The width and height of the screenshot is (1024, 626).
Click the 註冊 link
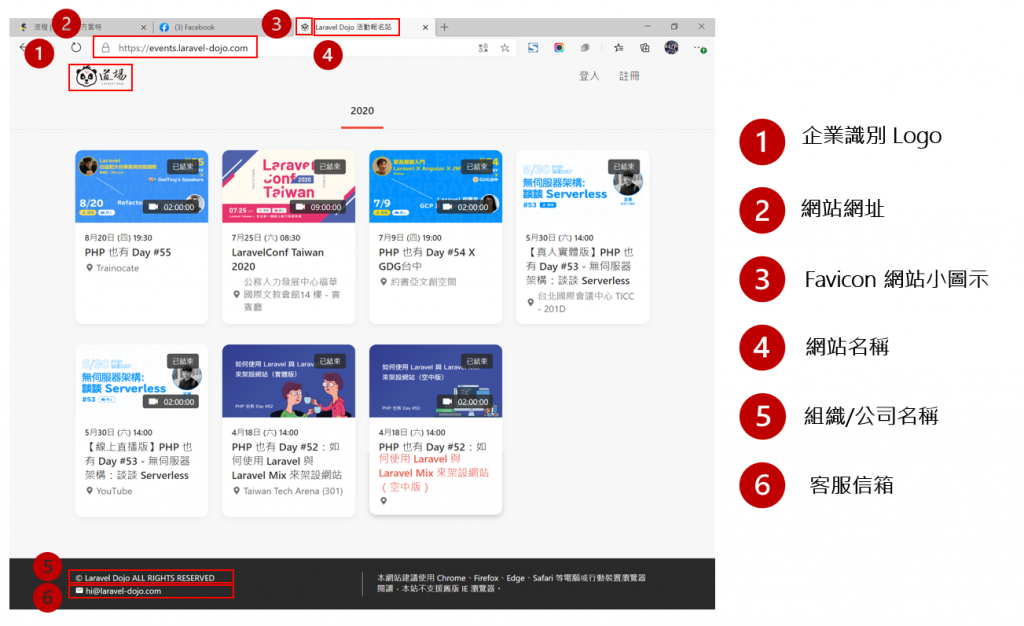[630, 76]
